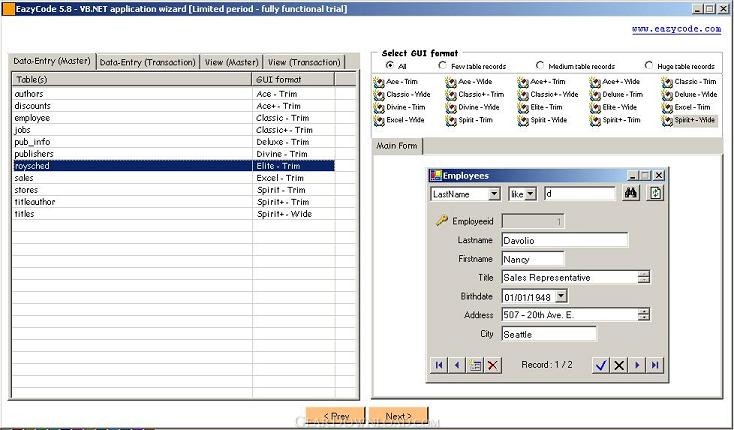Select the Main Form tab

tap(397, 146)
